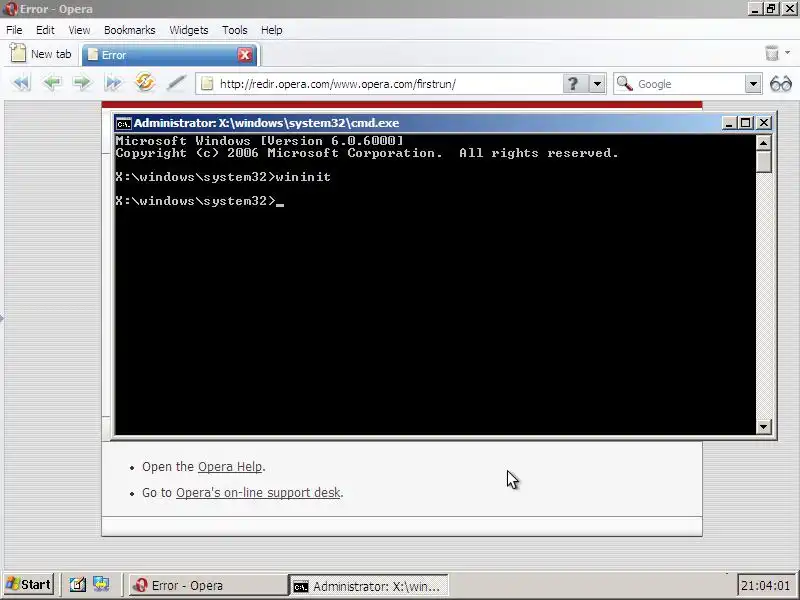Follow the Opera Help link
The image size is (800, 600).
[x=230, y=467]
